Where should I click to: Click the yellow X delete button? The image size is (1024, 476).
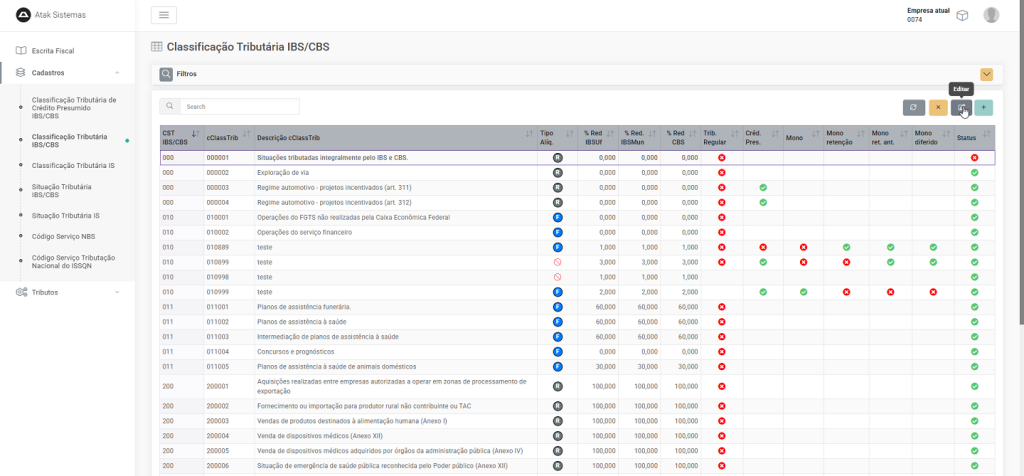click(x=938, y=107)
